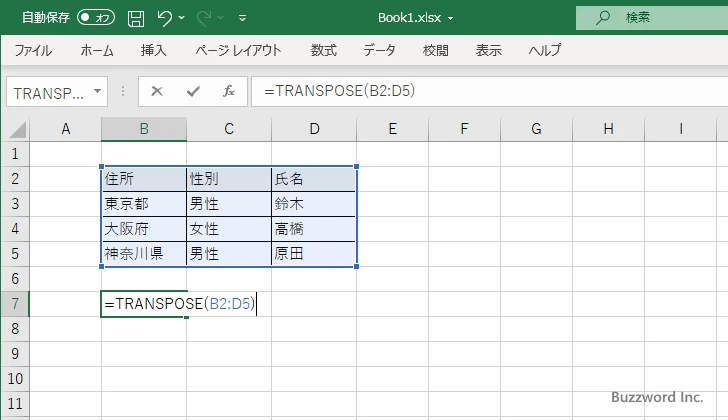
Task: Select column D header
Action: tap(314, 129)
